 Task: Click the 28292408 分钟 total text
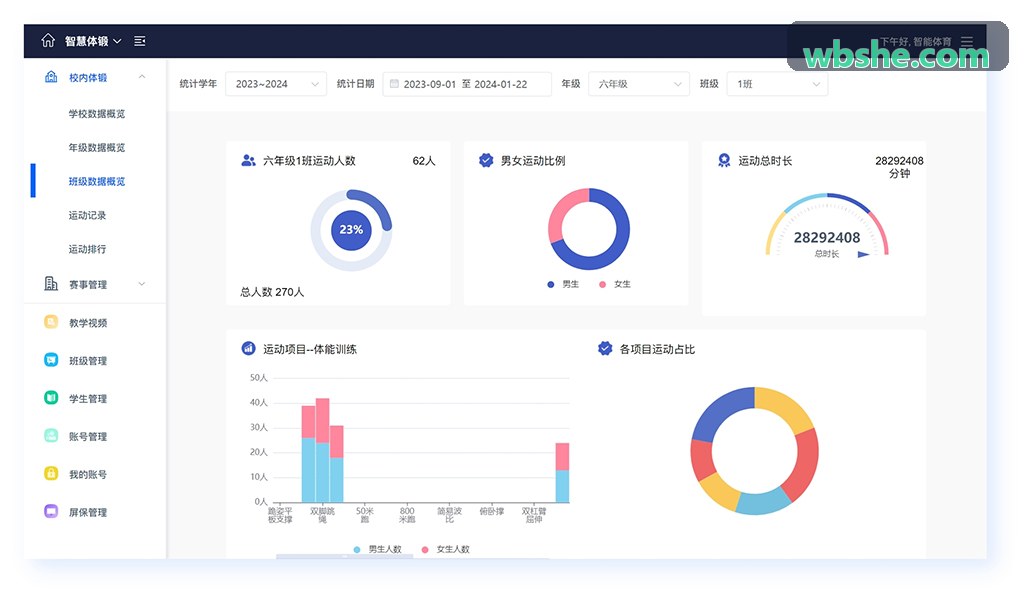pos(899,167)
